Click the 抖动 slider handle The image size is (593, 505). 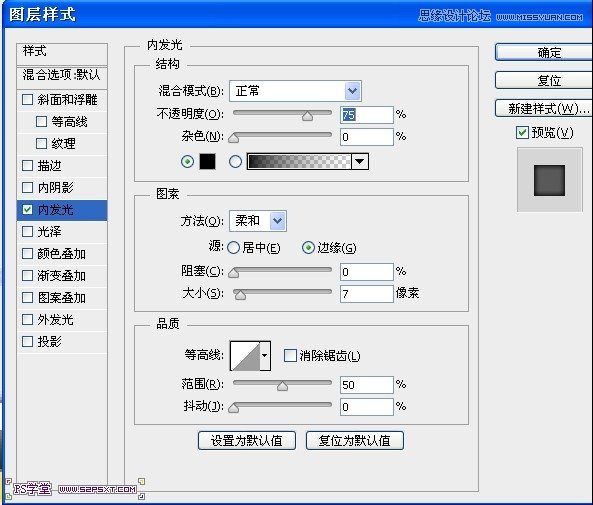pyautogui.click(x=234, y=408)
